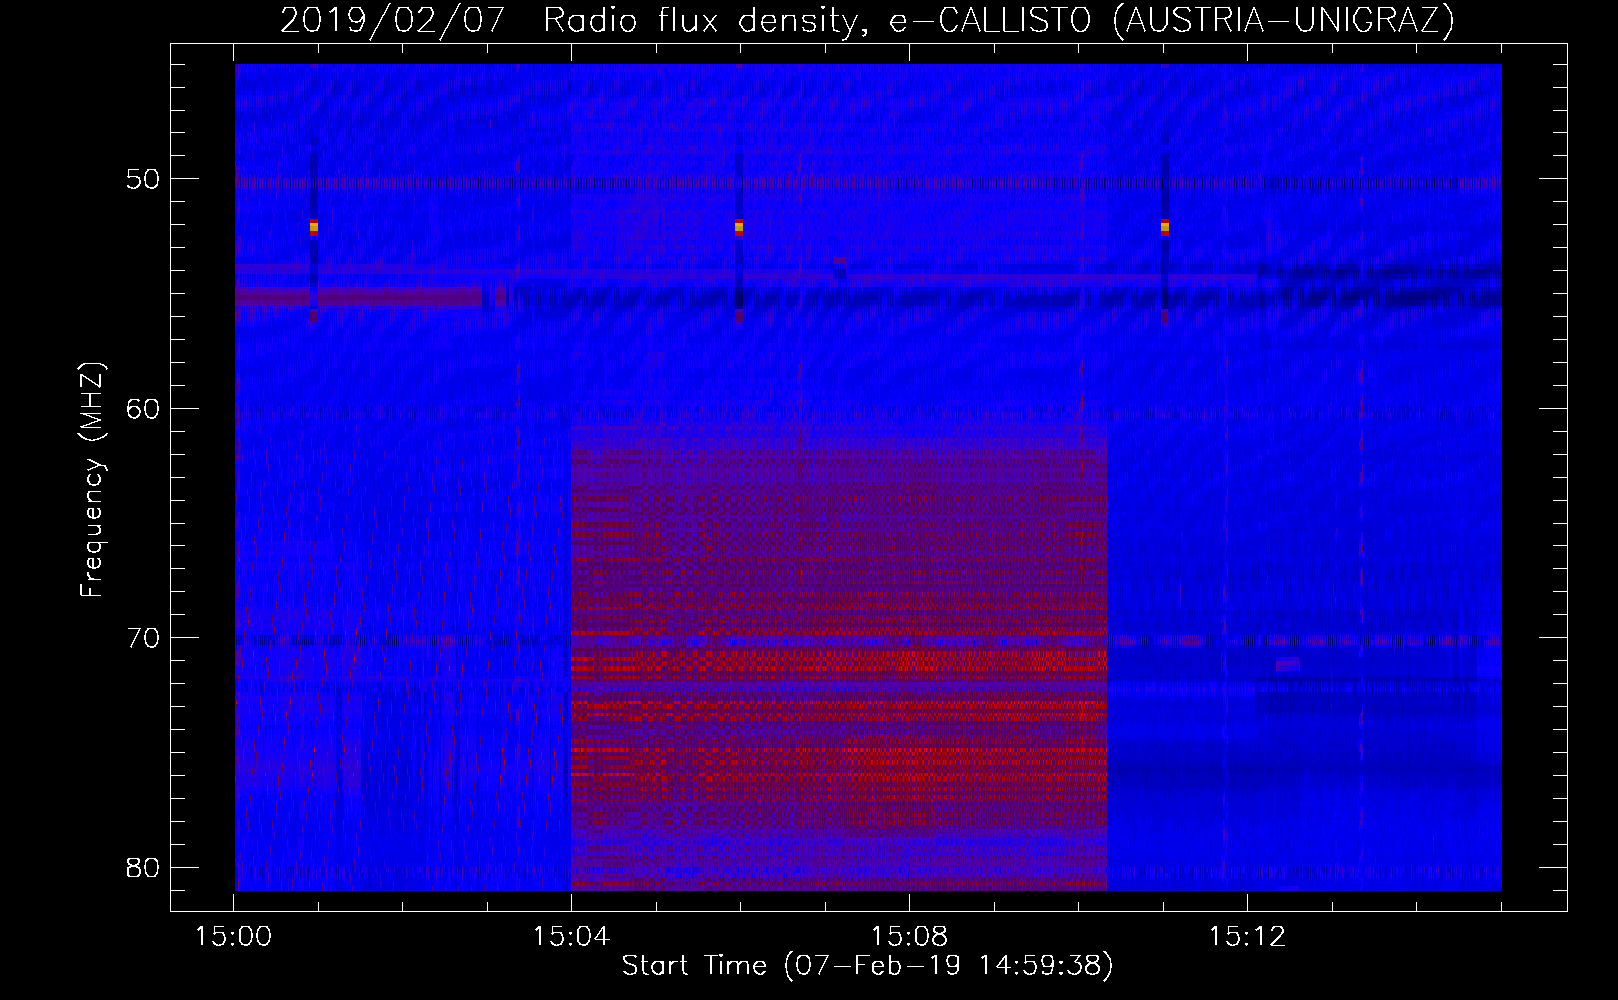Click the bright spike marker near 15:11
This screenshot has width=1618, height=1000.
point(1165,228)
